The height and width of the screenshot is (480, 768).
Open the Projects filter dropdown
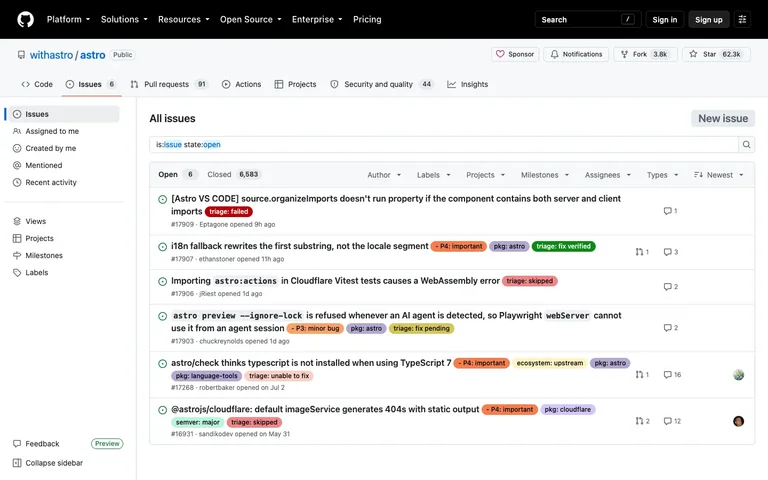pos(485,175)
